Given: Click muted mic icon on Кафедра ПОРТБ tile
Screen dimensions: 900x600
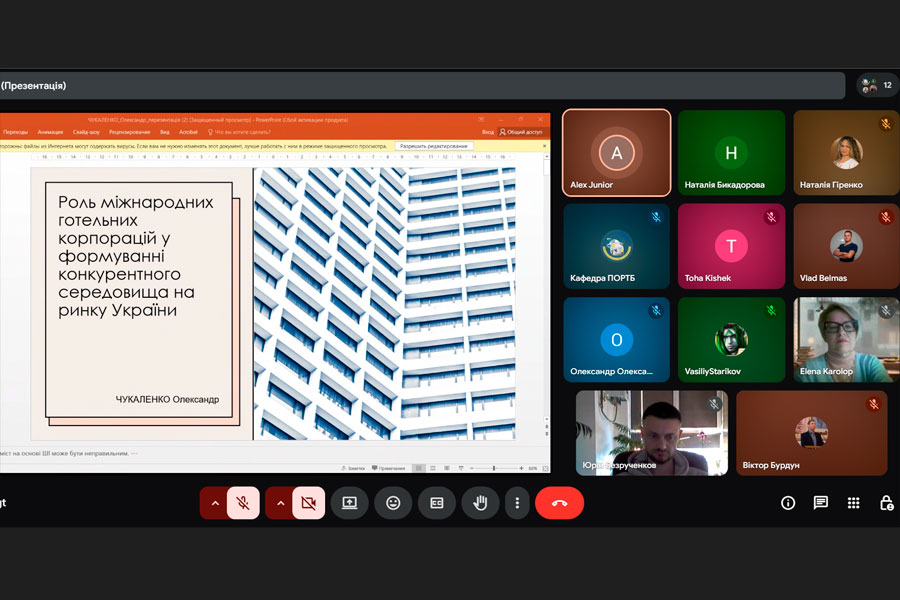Looking at the screenshot, I should point(657,217).
